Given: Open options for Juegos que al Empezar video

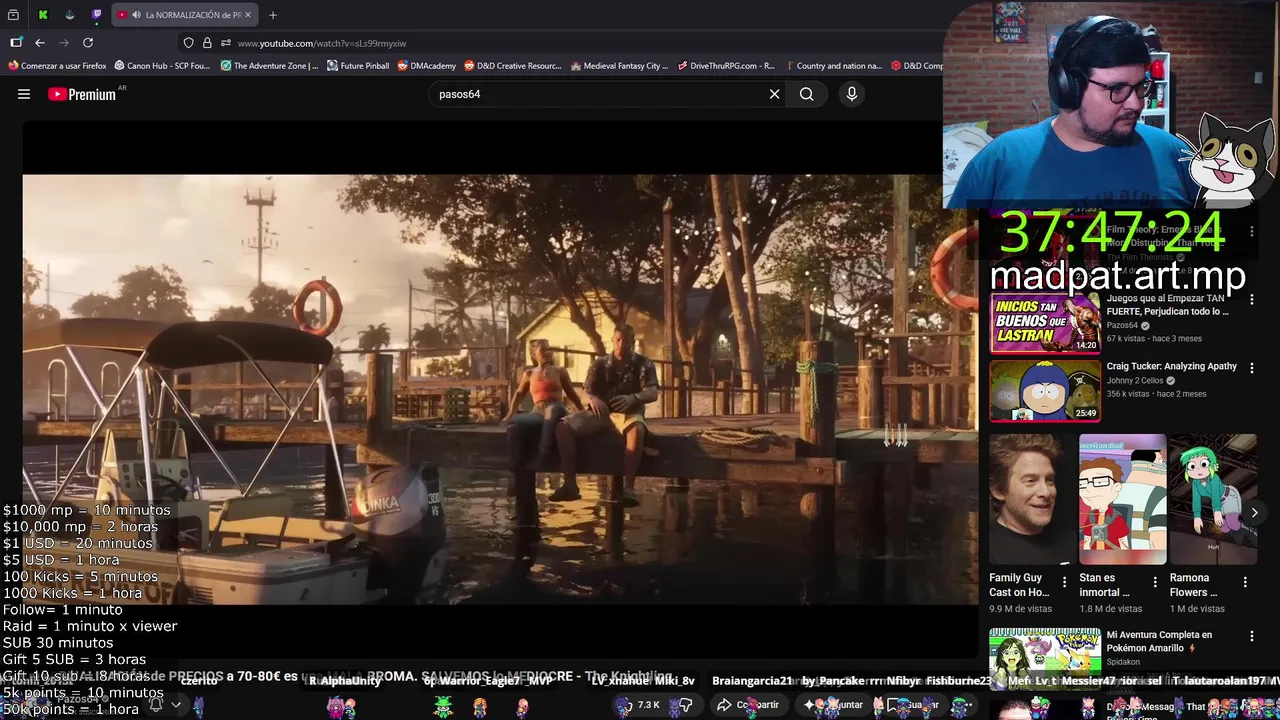Looking at the screenshot, I should click(x=1252, y=299).
